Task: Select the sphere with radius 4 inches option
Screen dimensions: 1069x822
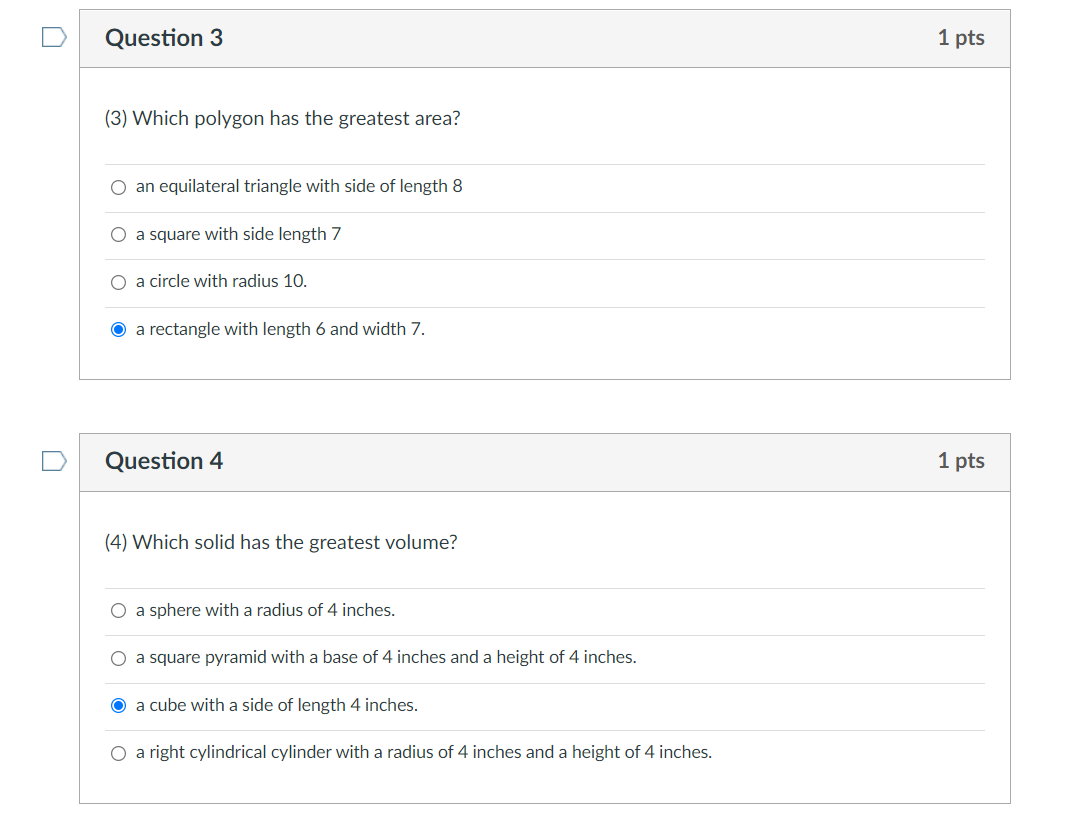Action: (118, 610)
